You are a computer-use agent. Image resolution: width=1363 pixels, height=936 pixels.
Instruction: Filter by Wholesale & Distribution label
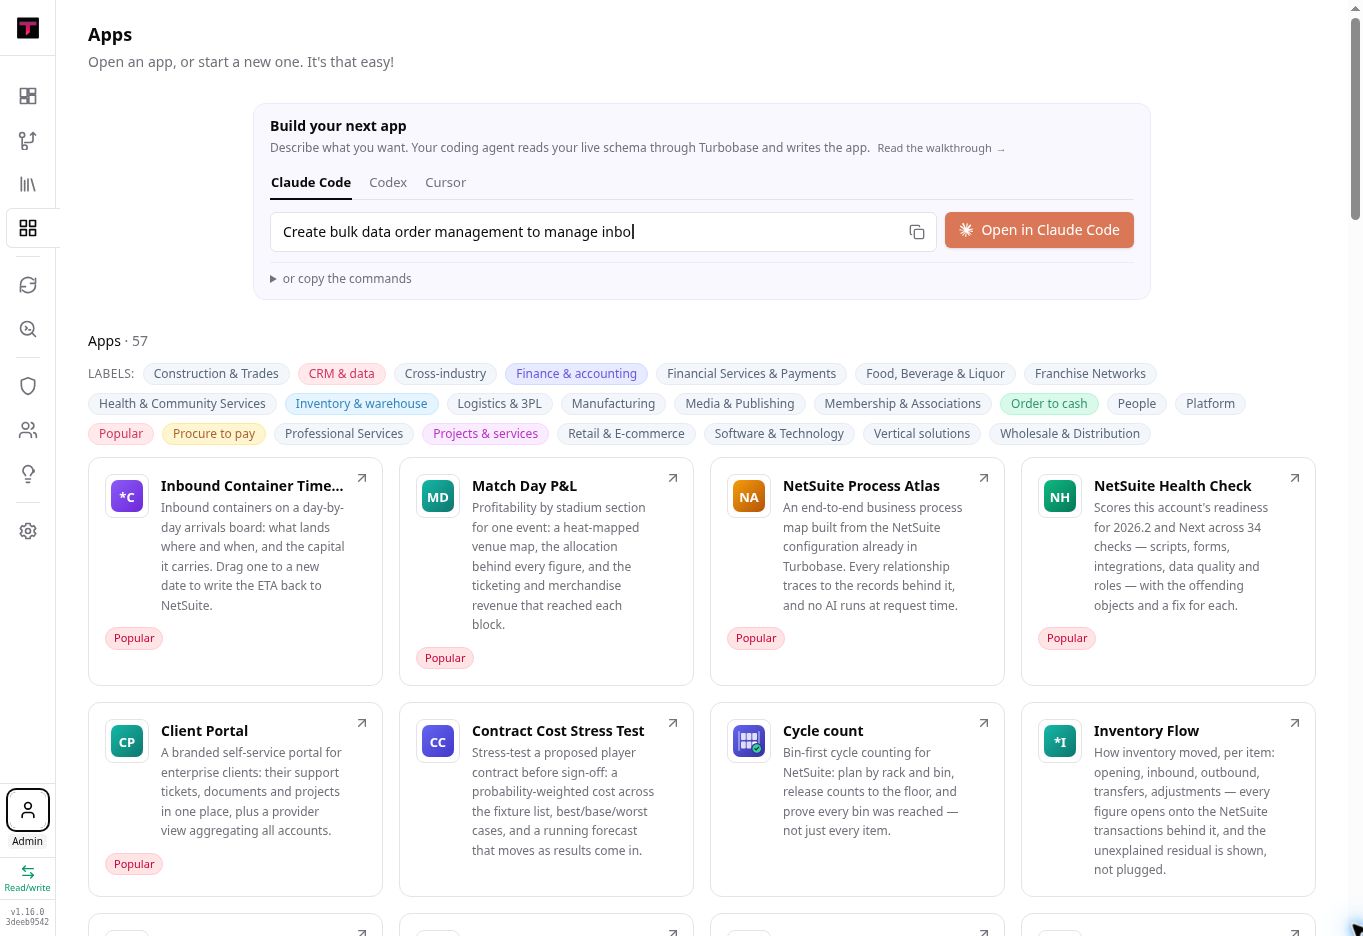coord(1070,434)
